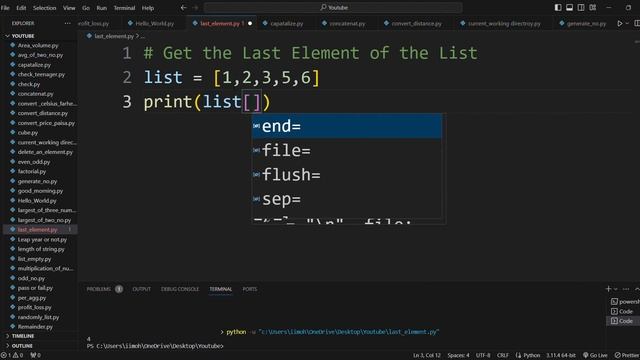Open even_odd.py in explorer
640x360 pixels.
click(x=33, y=162)
